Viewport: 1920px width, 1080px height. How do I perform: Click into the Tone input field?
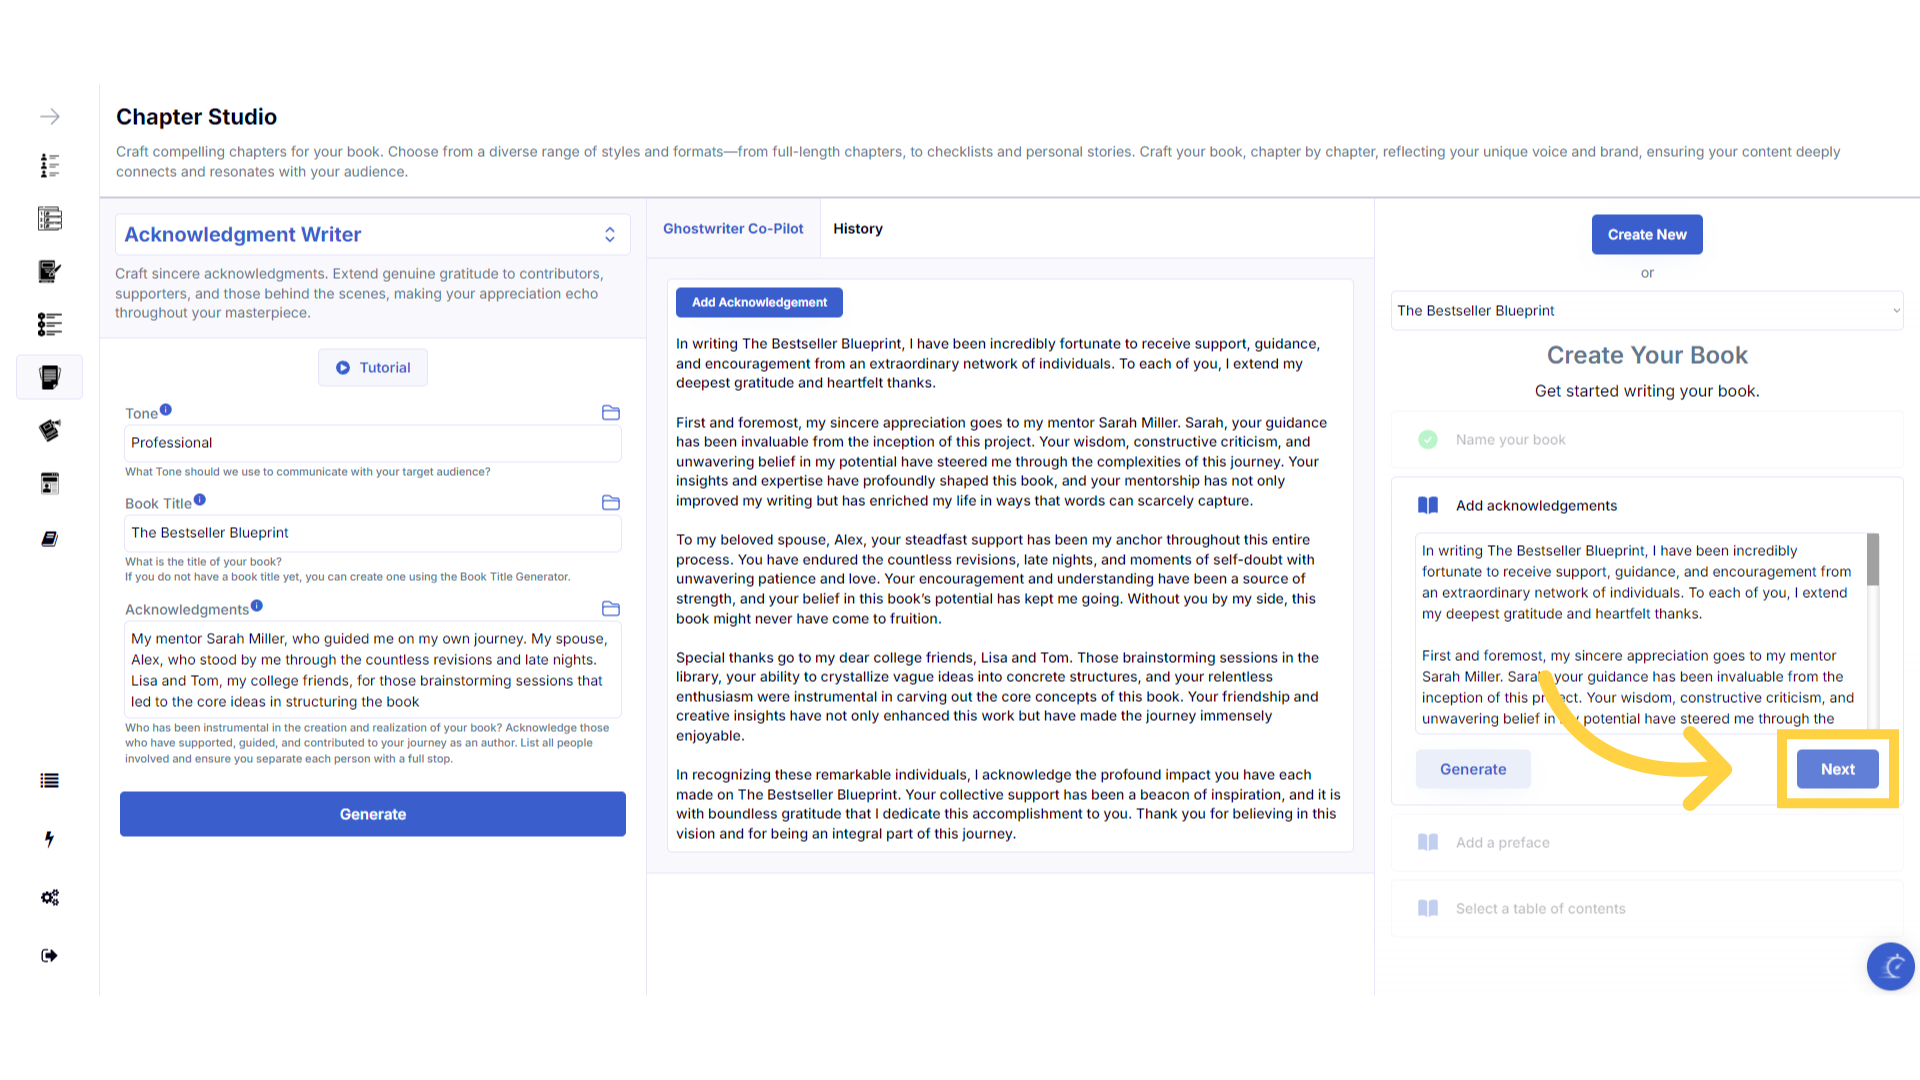[372, 443]
